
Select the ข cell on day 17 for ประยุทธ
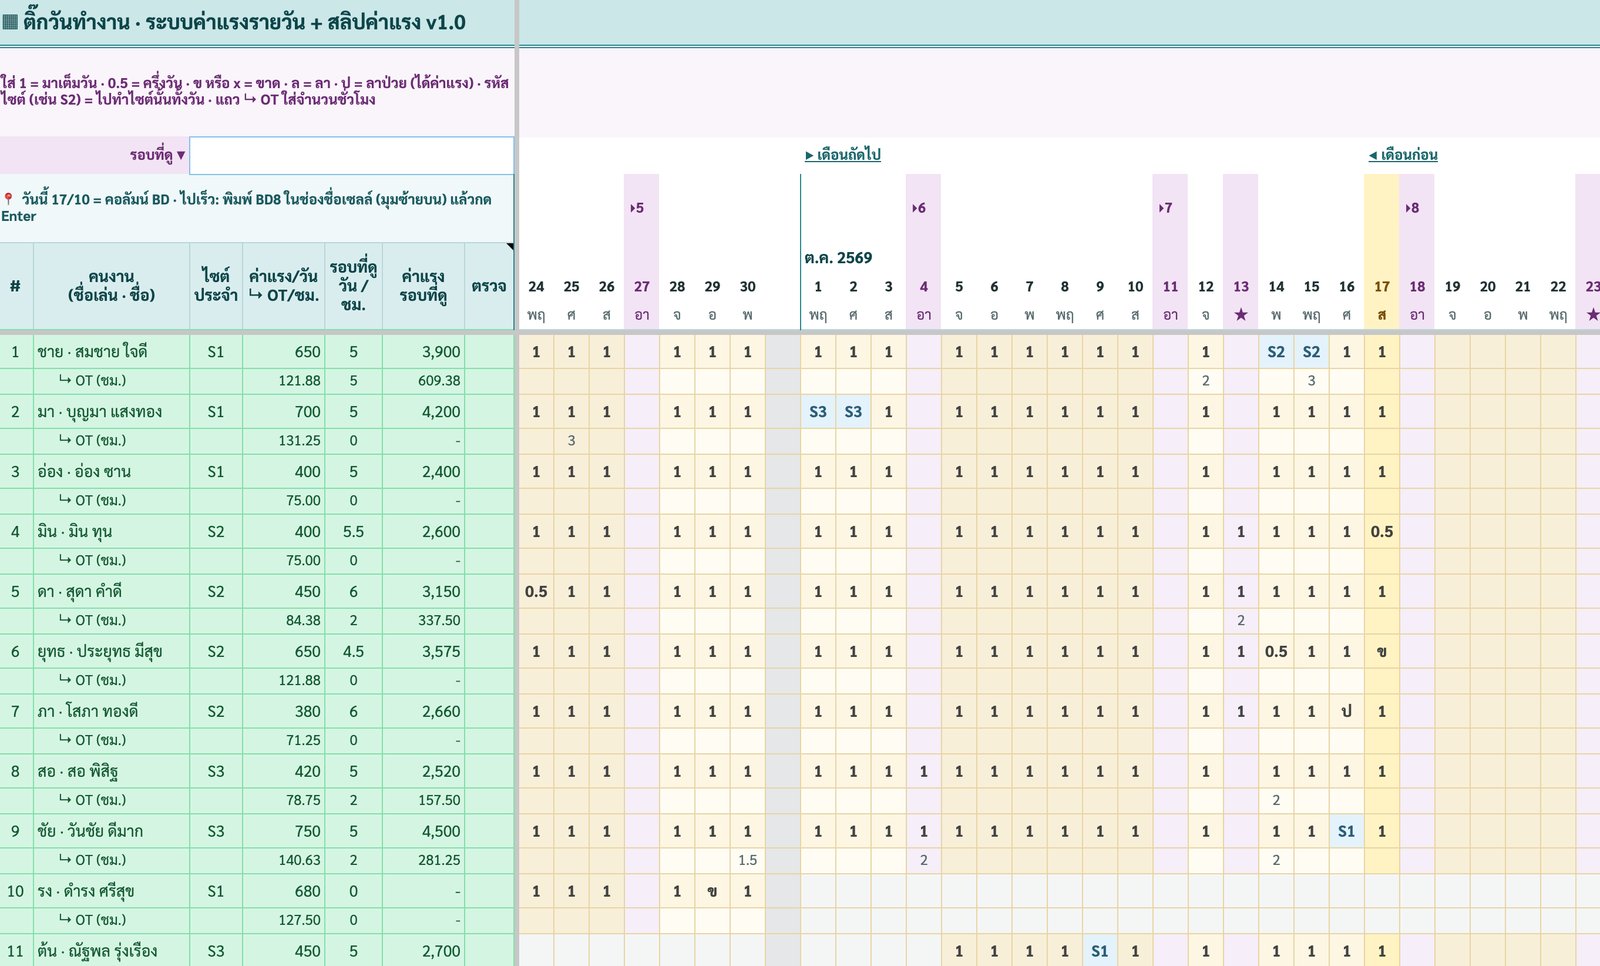coord(1382,652)
